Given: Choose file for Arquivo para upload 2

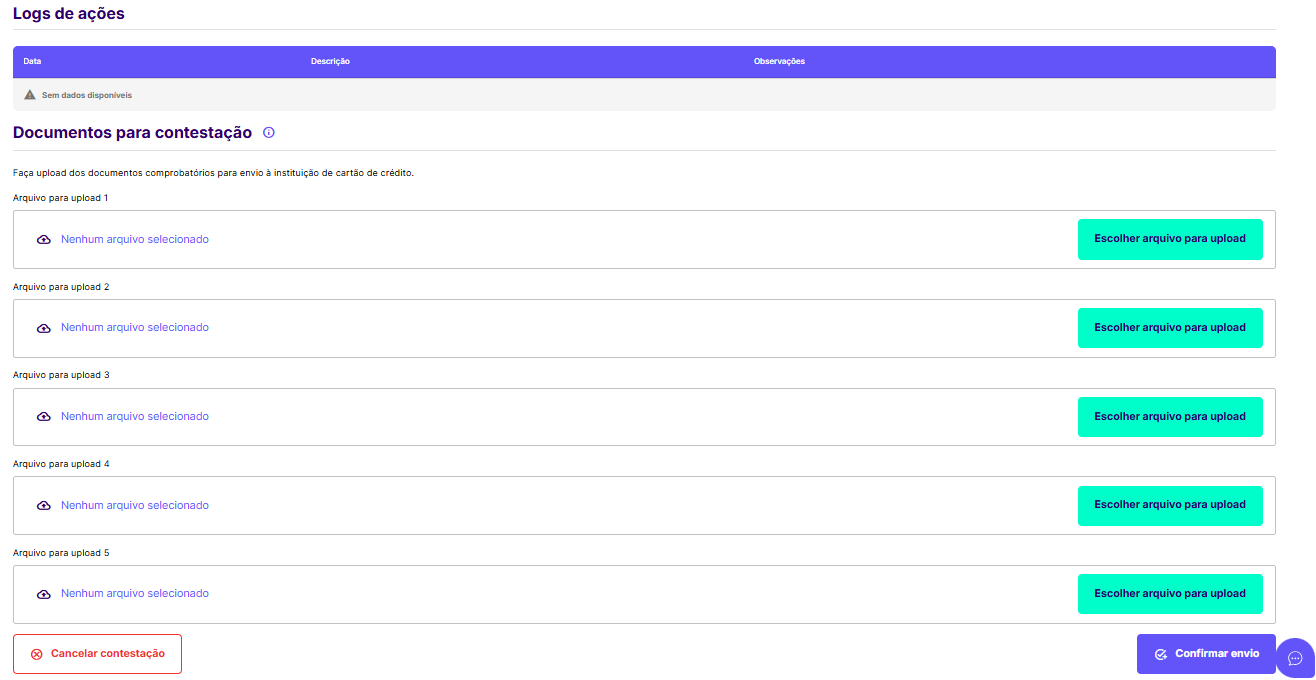Looking at the screenshot, I should [x=1169, y=328].
